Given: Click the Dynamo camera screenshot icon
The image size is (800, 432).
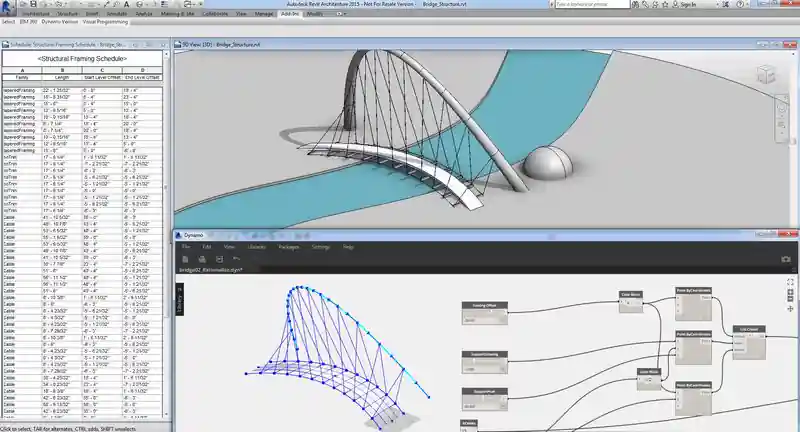Looking at the screenshot, I should (x=786, y=259).
